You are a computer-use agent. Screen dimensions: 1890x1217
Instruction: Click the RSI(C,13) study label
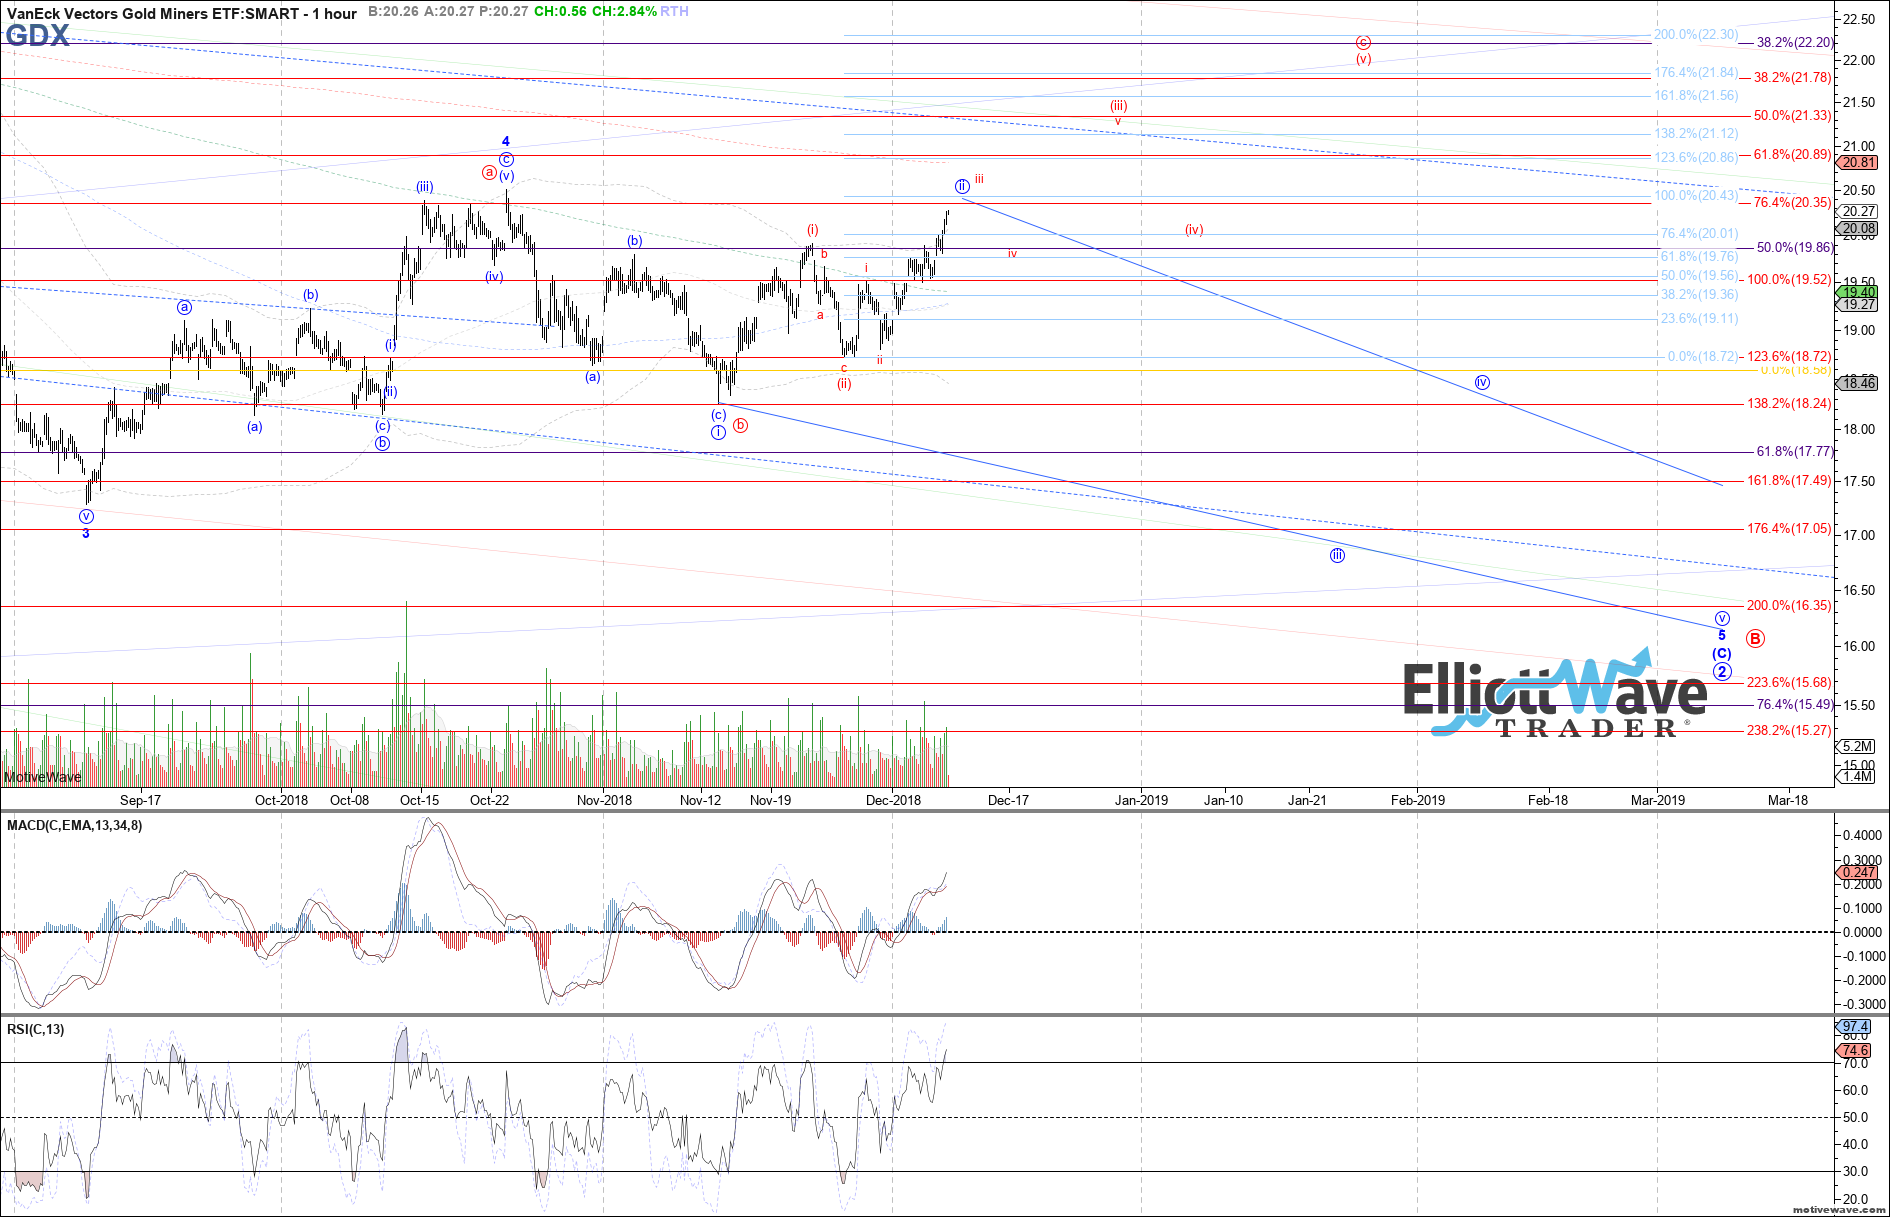(36, 1029)
